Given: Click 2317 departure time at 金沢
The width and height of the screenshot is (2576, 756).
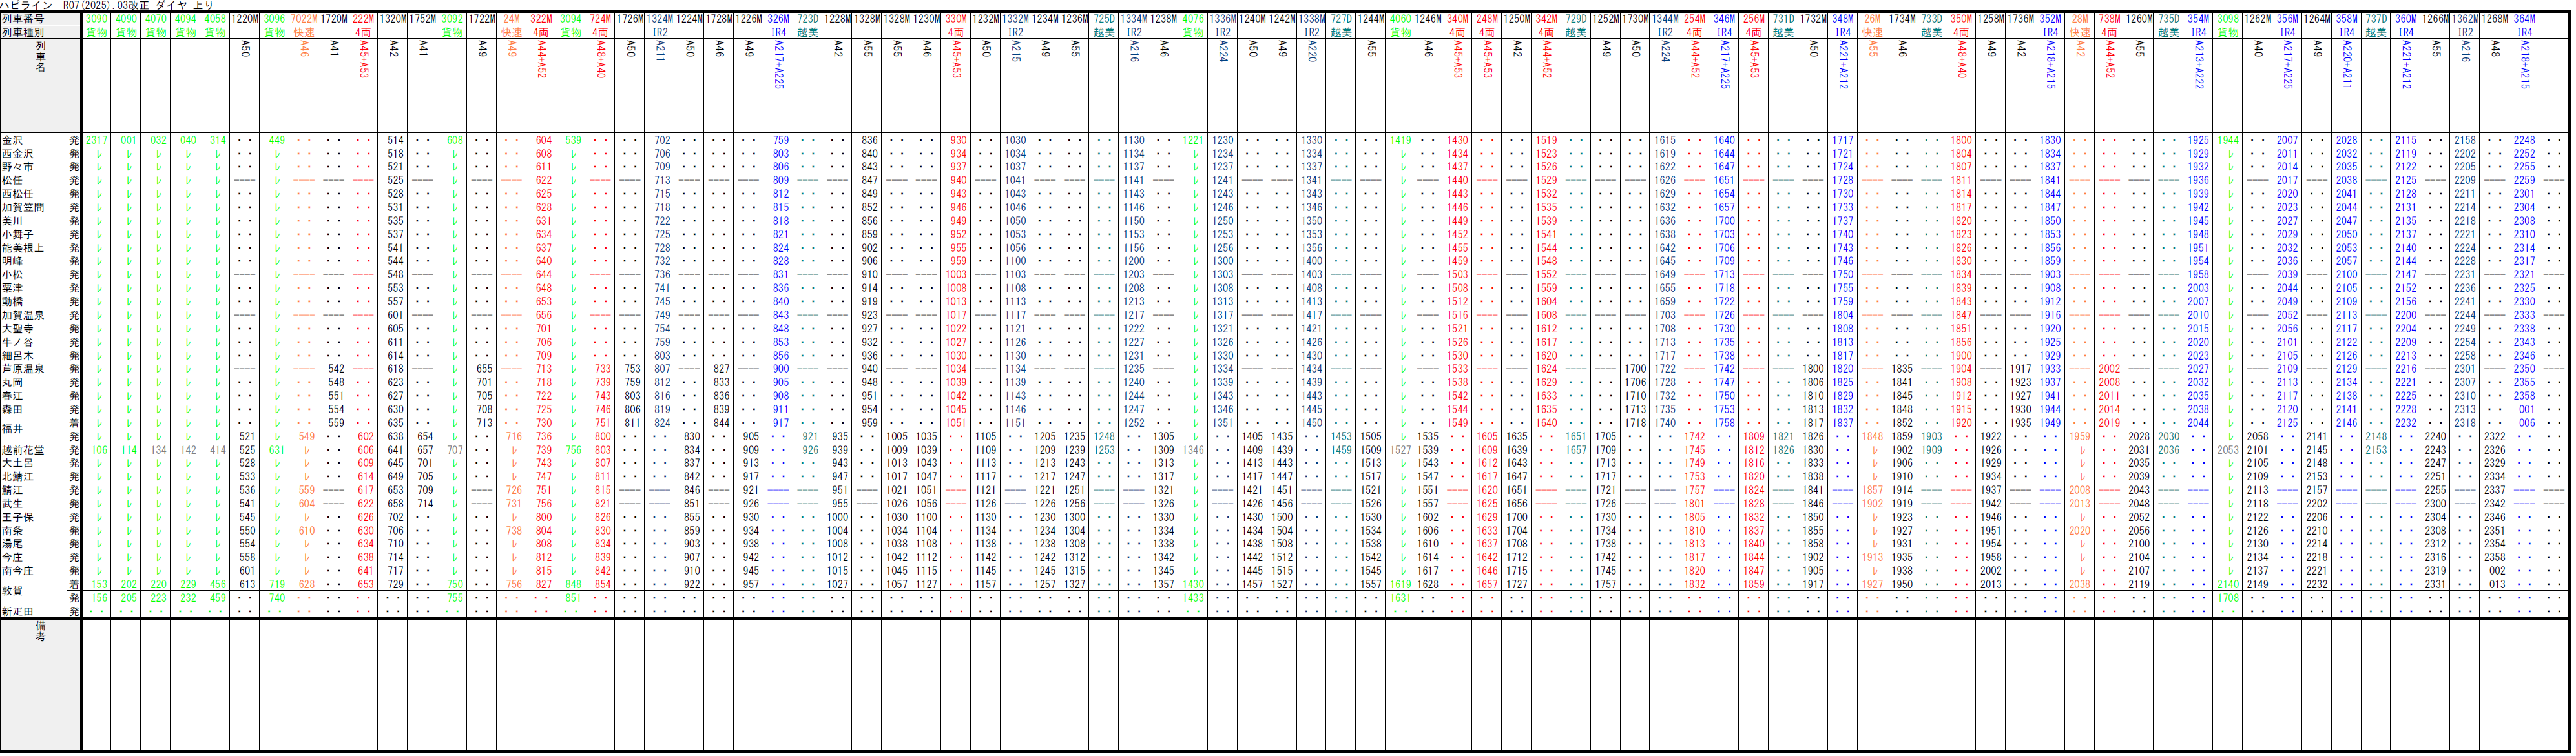Looking at the screenshot, I should pos(96,141).
